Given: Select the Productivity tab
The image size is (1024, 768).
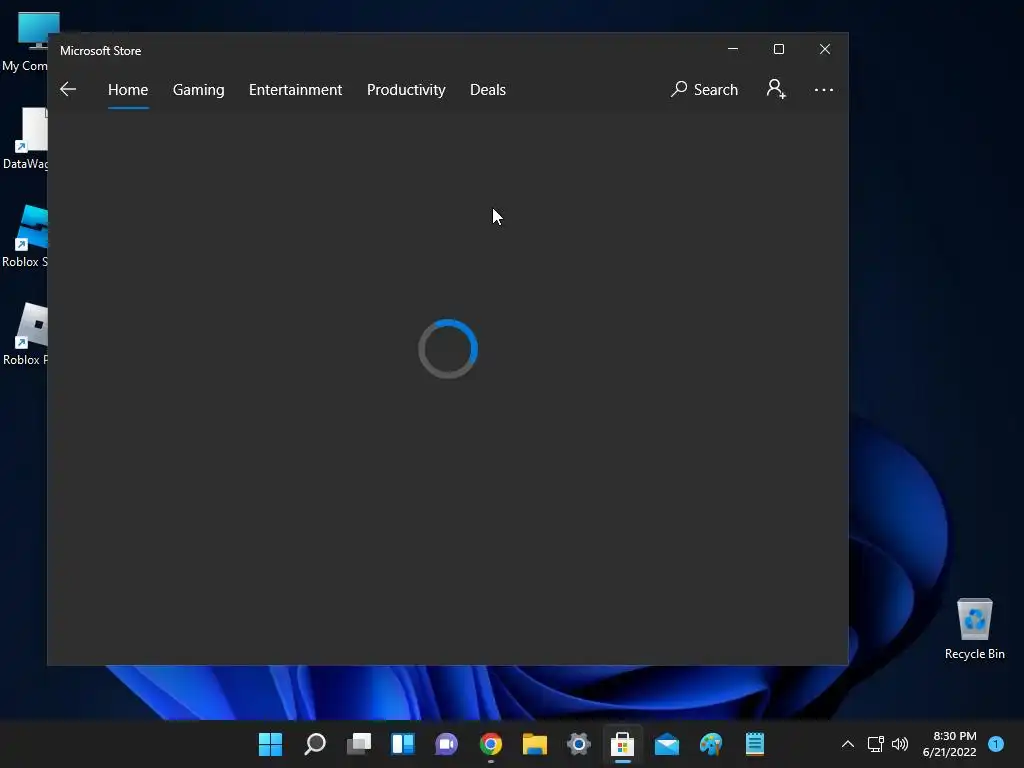Looking at the screenshot, I should coord(406,89).
